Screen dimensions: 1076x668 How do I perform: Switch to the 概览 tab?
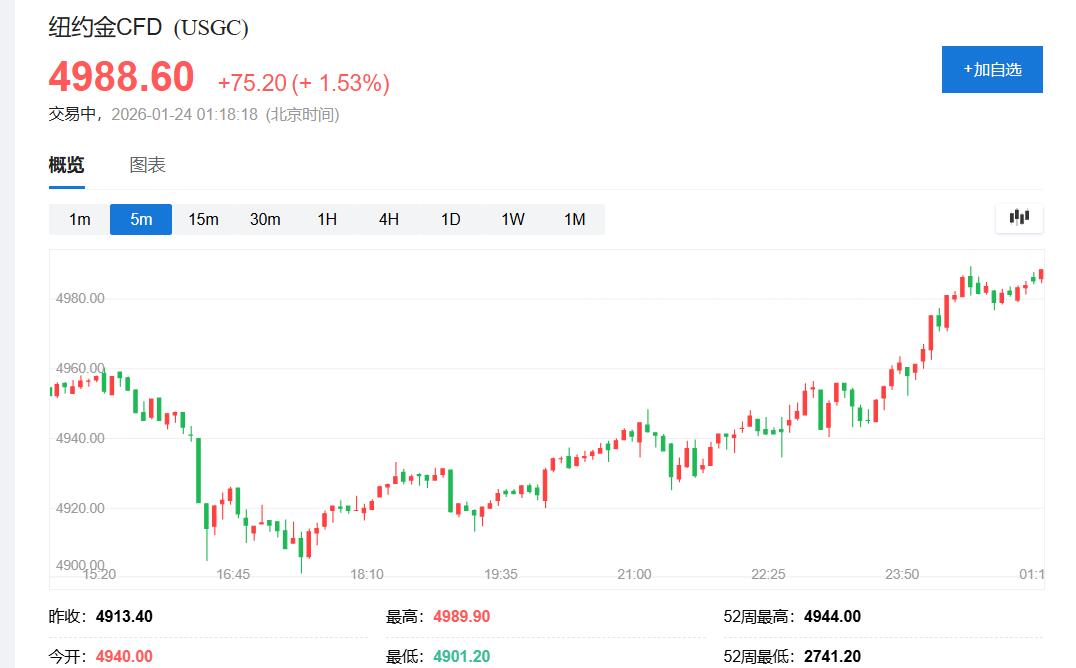66,165
